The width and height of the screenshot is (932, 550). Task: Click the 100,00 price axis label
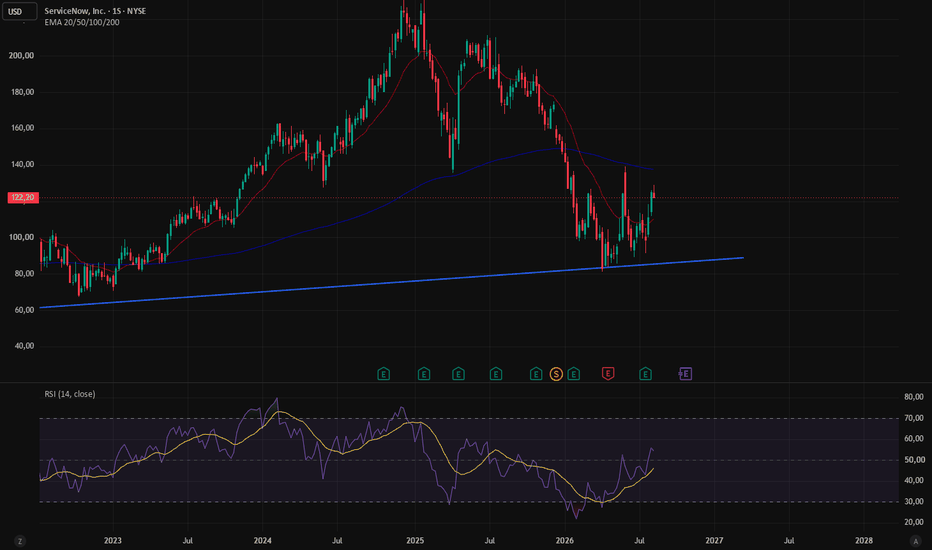coord(21,237)
